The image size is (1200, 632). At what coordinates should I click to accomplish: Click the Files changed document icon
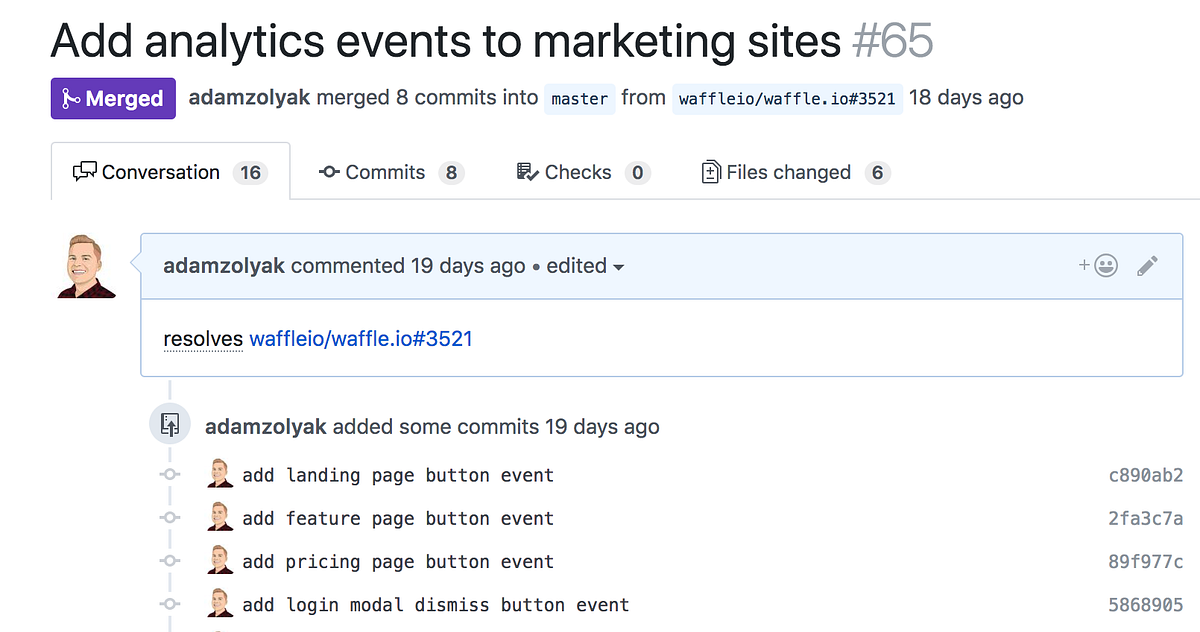(x=710, y=171)
